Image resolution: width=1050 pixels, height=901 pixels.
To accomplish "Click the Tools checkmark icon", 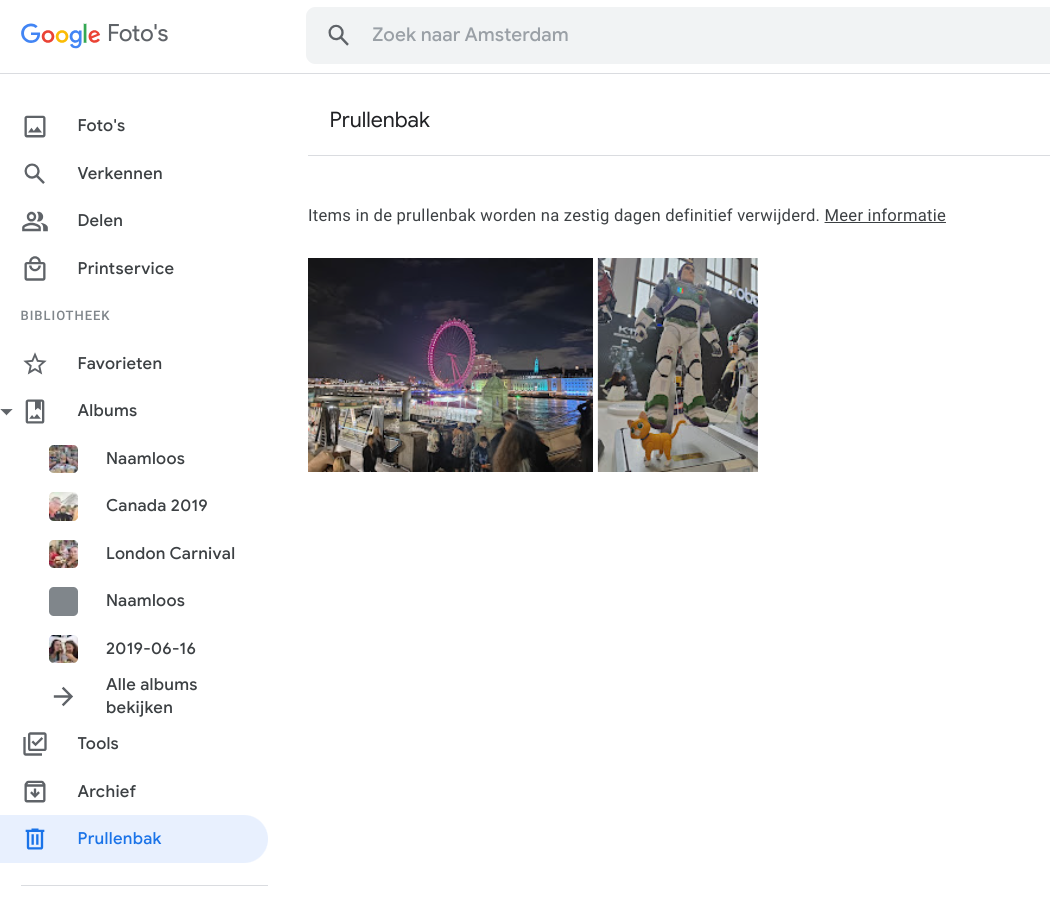I will point(35,744).
